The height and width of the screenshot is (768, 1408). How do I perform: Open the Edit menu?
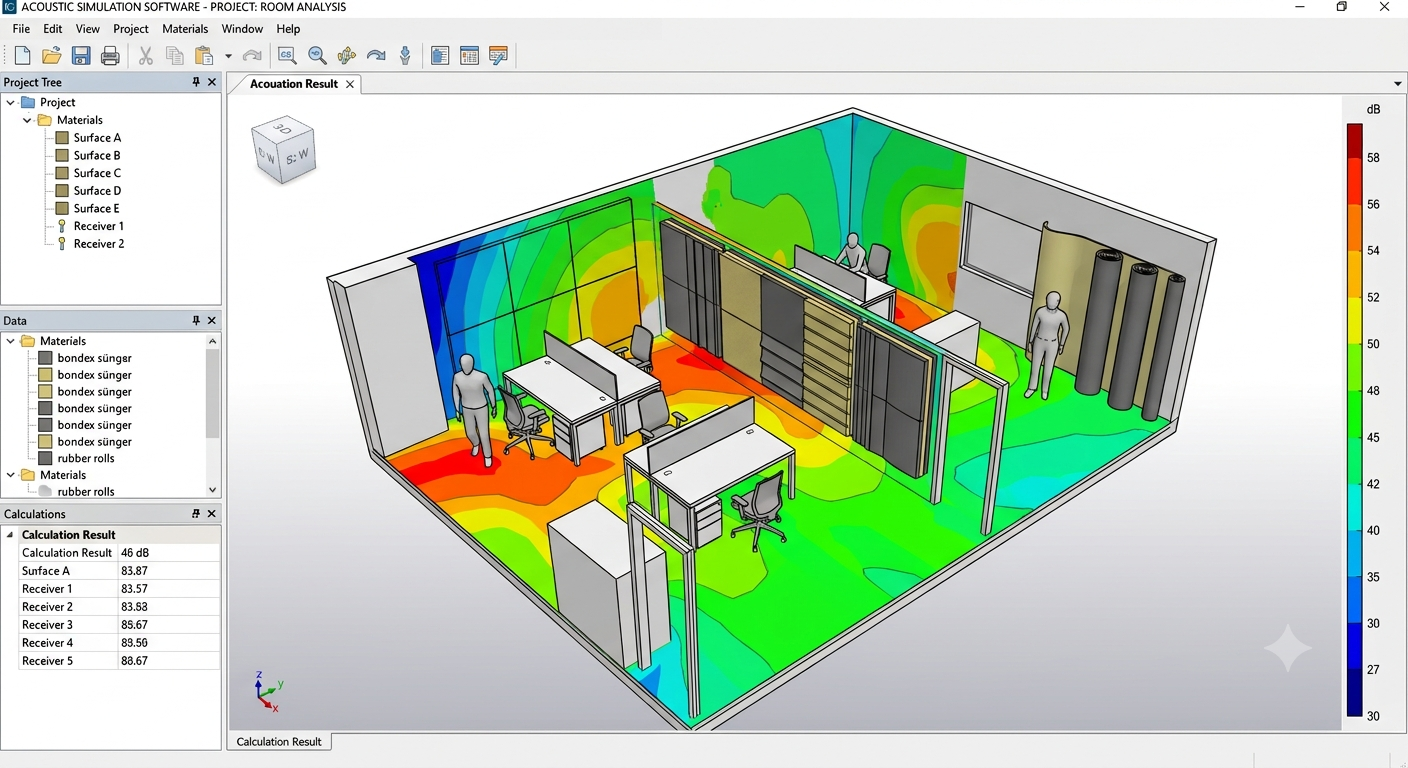coord(53,29)
